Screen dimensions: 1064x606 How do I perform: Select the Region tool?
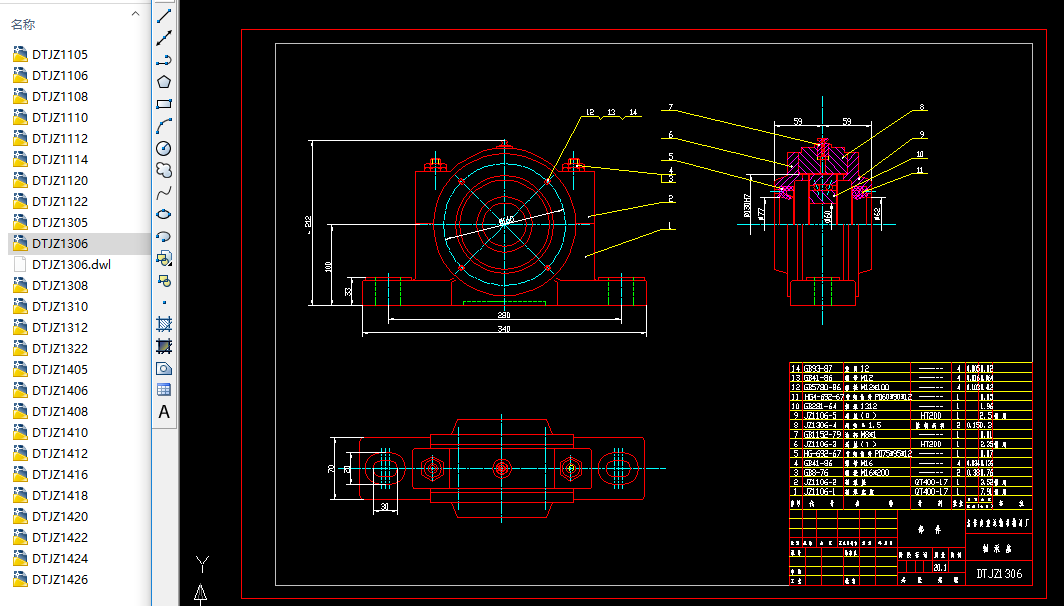(x=164, y=368)
